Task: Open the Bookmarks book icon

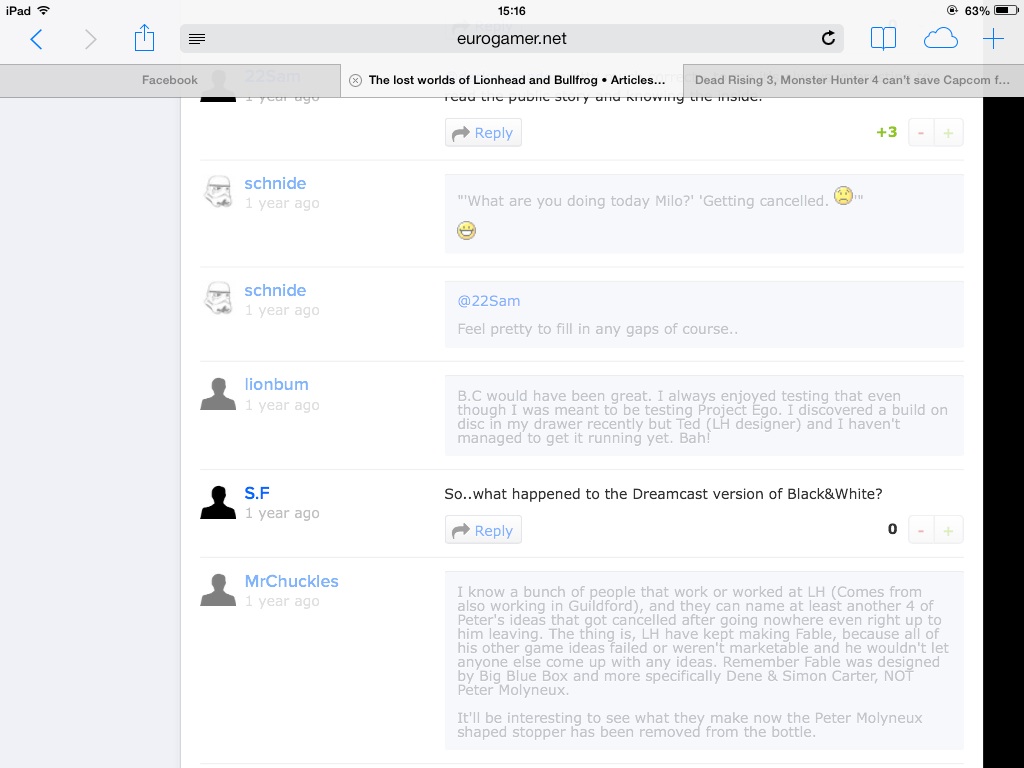Action: click(x=883, y=39)
